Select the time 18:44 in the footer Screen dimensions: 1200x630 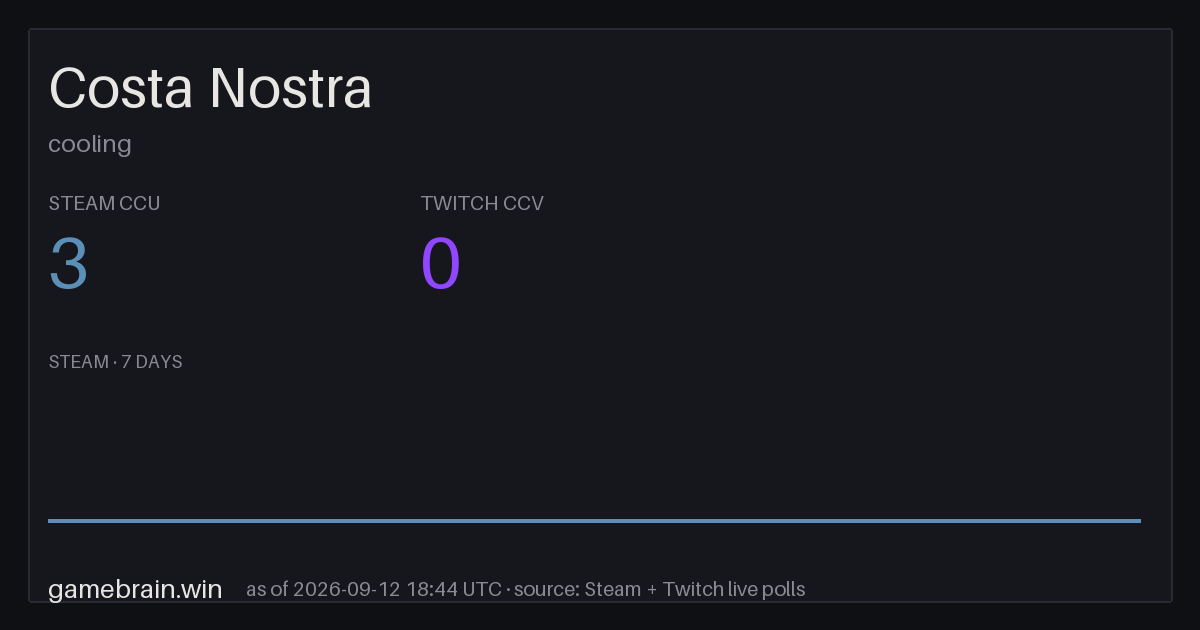tap(432, 589)
